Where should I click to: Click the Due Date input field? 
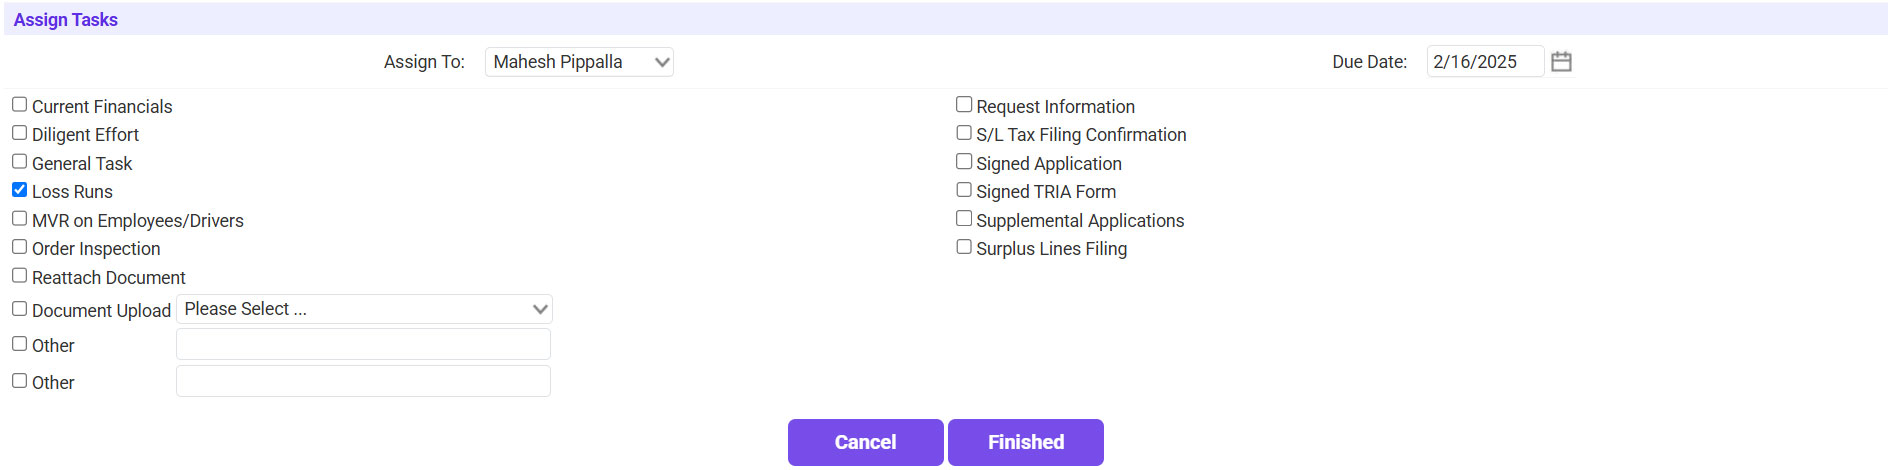1484,62
